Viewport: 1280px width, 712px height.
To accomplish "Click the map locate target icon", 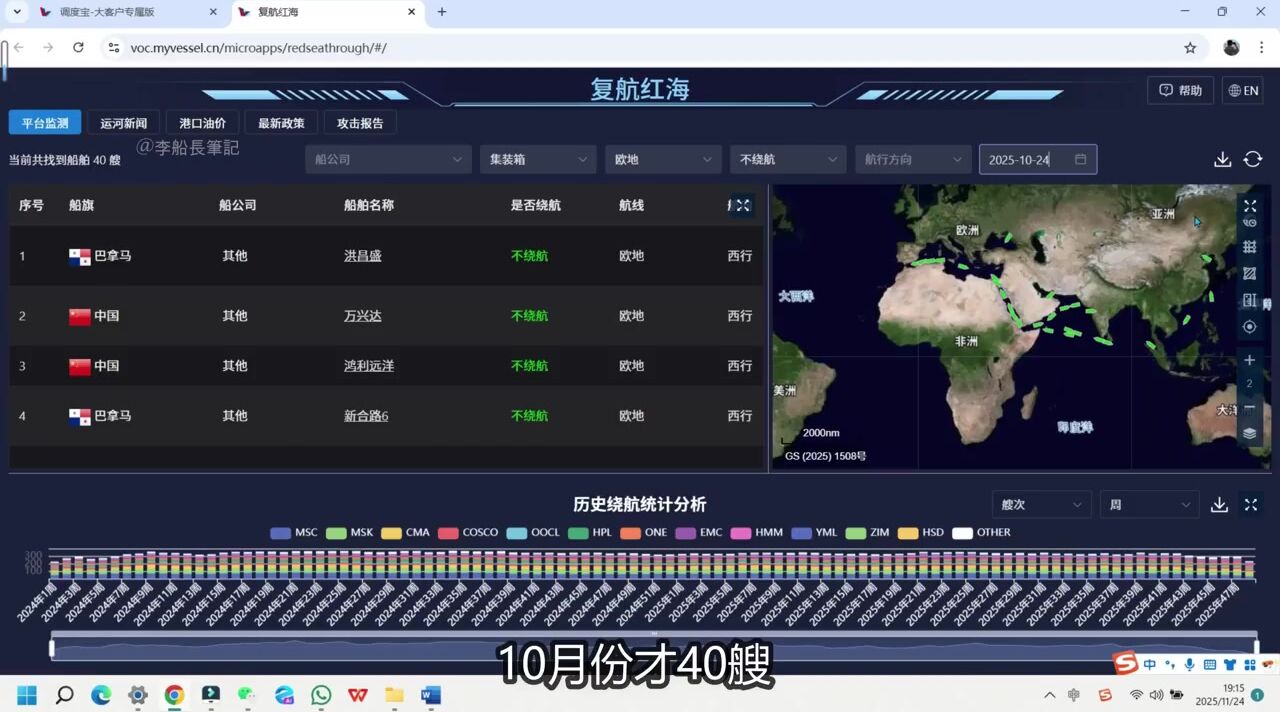I will (x=1249, y=327).
